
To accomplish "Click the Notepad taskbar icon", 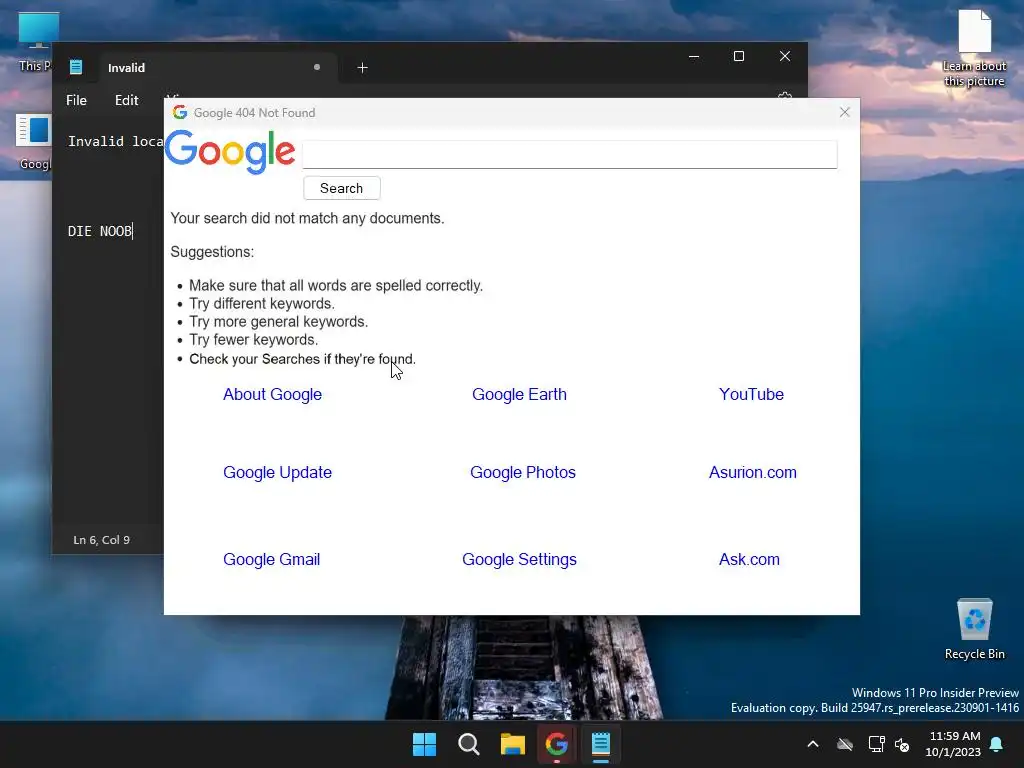I will [601, 744].
